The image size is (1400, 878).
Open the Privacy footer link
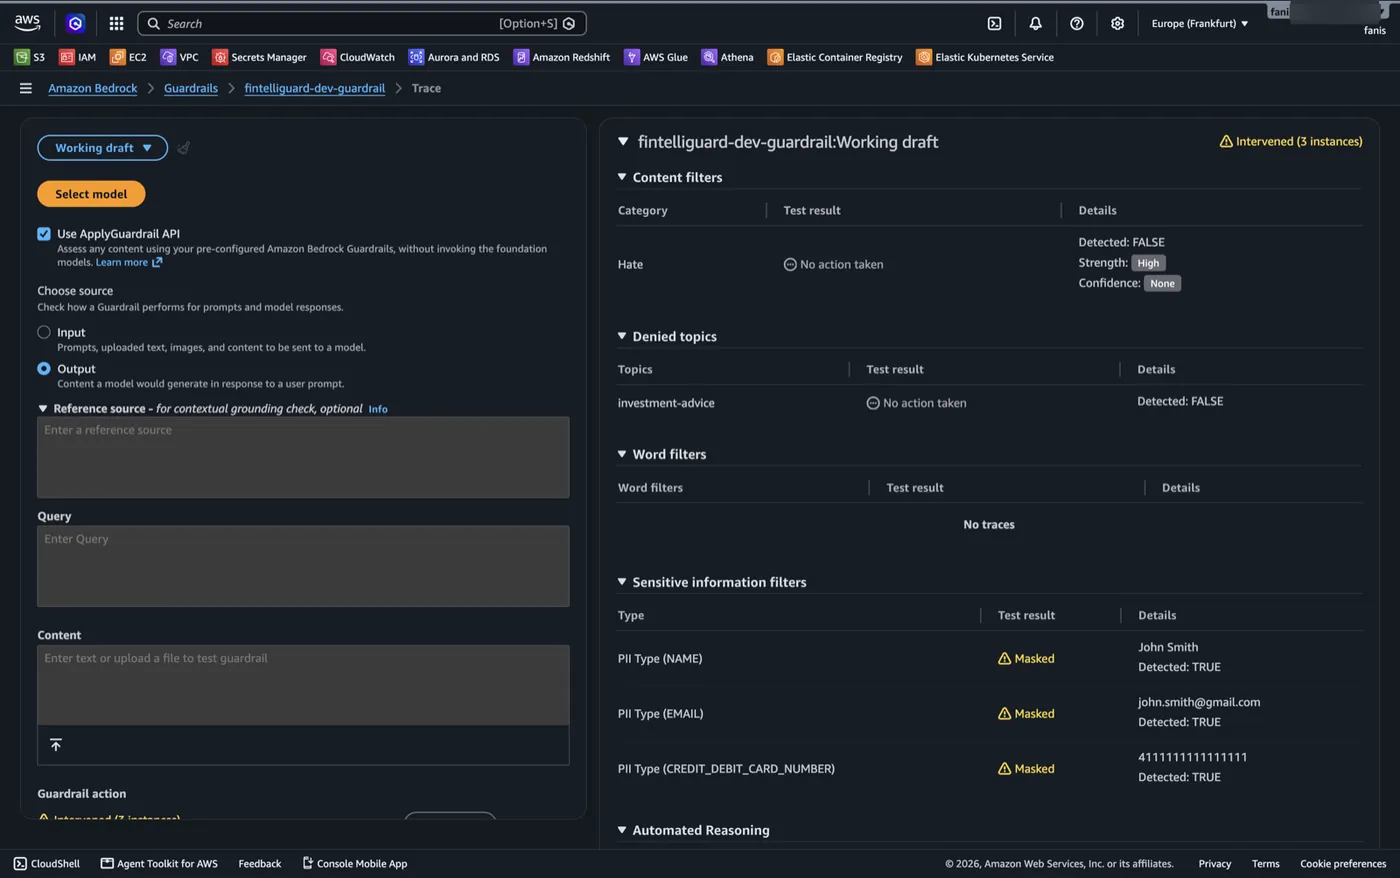pyautogui.click(x=1215, y=863)
